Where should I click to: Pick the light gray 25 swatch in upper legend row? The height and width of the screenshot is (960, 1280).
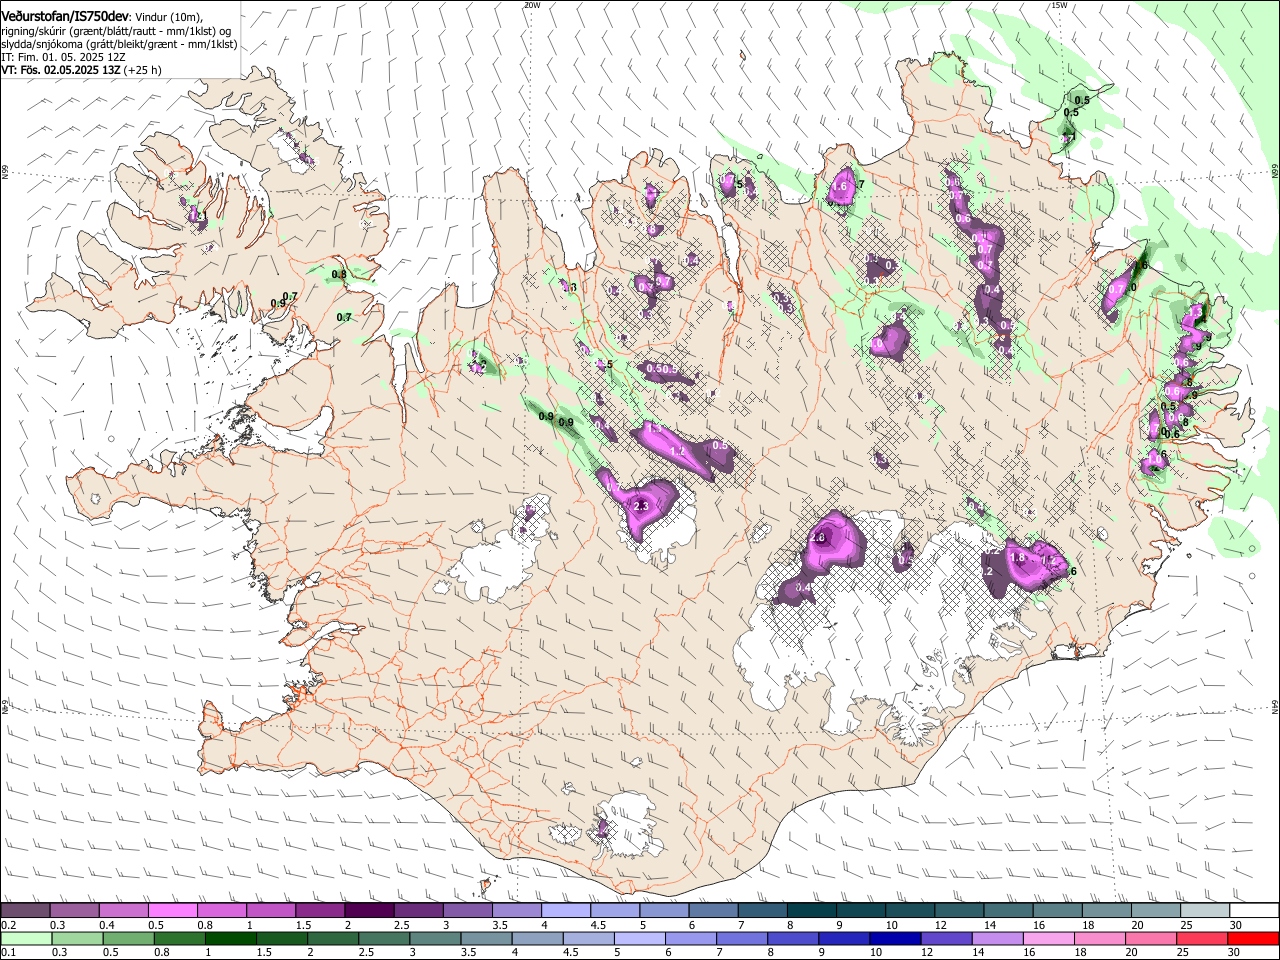1205,911
